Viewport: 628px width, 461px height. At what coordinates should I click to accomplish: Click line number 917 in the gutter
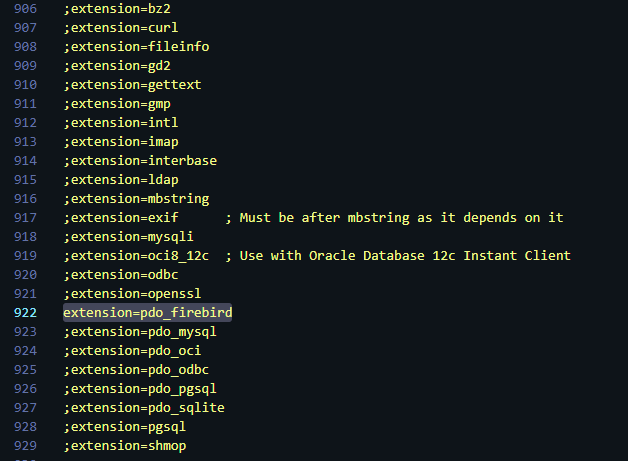(x=26, y=218)
